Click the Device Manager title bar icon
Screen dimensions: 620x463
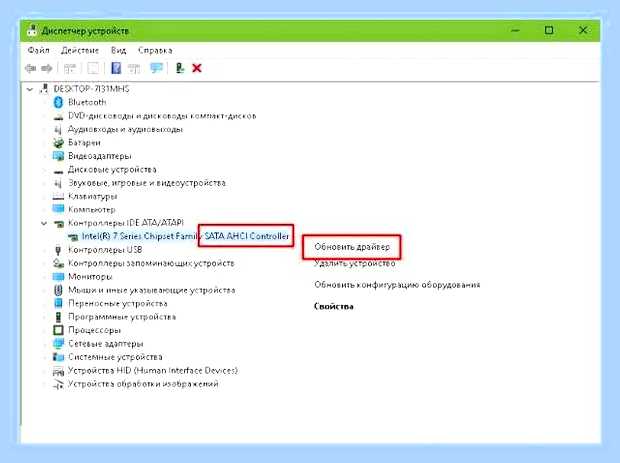pos(32,30)
